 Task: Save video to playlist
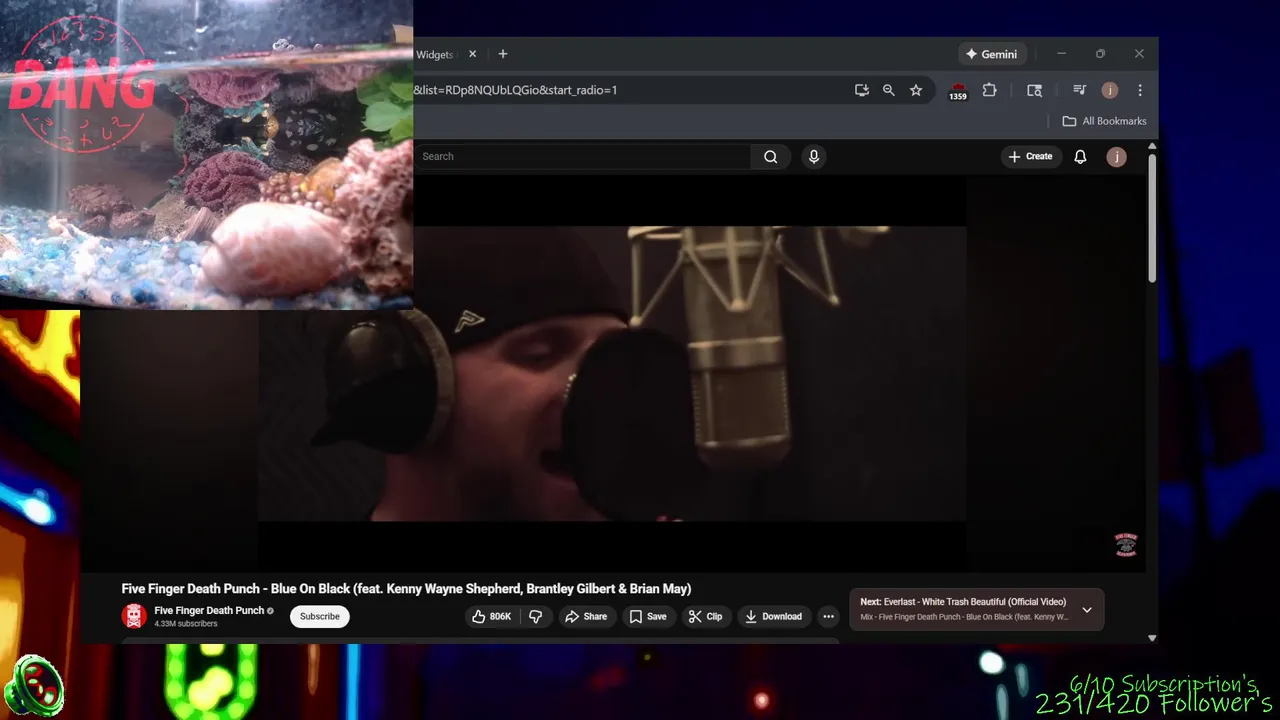[648, 616]
